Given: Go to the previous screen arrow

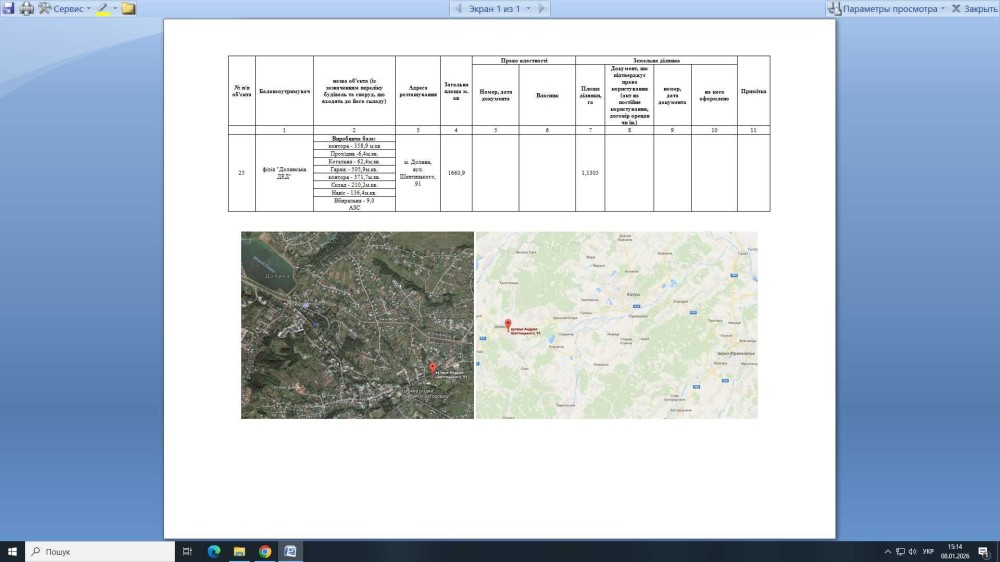Looking at the screenshot, I should (x=458, y=8).
